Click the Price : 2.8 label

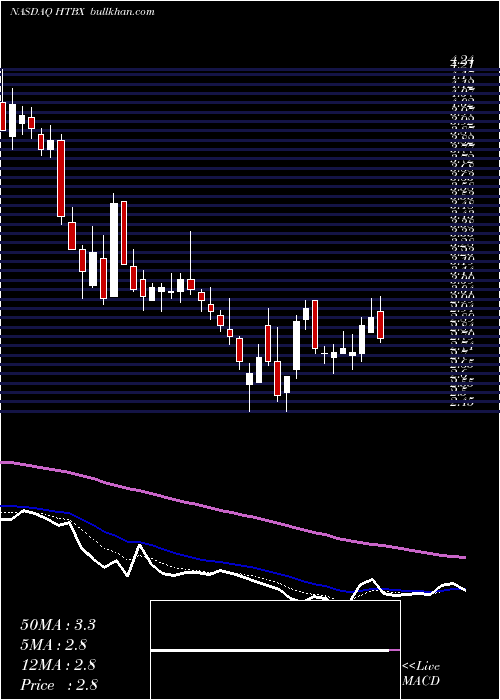coord(59,685)
